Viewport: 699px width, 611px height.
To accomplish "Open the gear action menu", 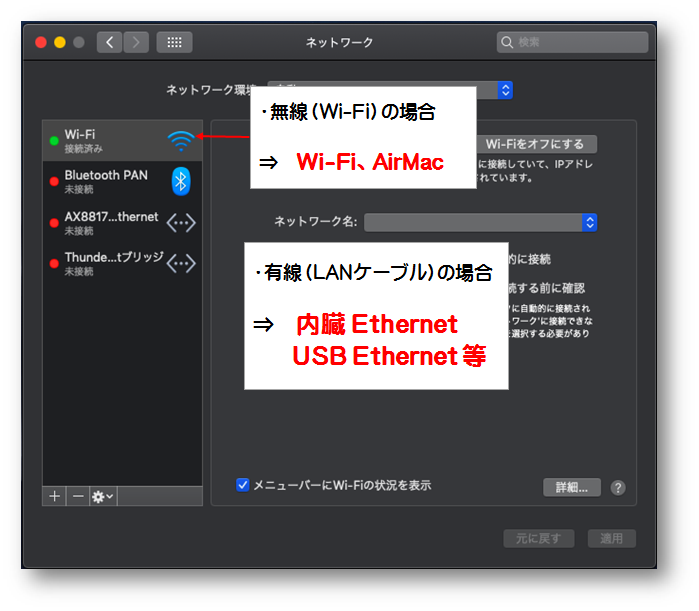I will (103, 496).
